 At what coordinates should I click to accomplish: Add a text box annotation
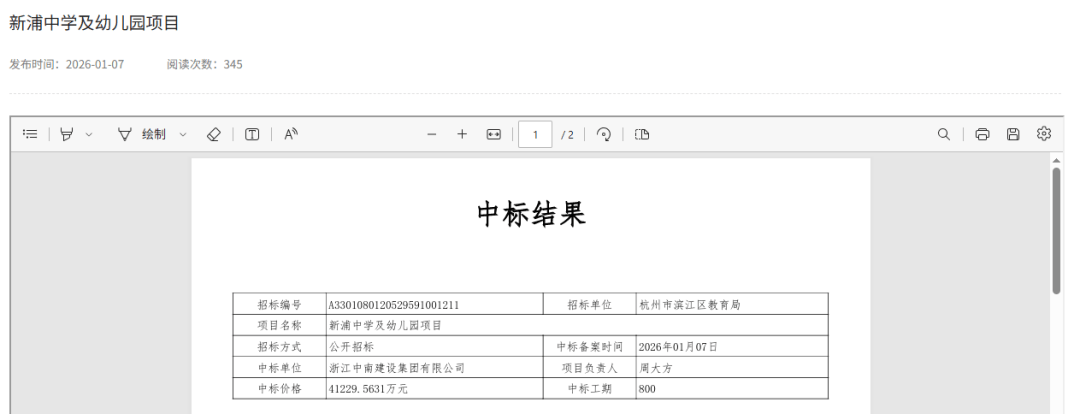[252, 134]
